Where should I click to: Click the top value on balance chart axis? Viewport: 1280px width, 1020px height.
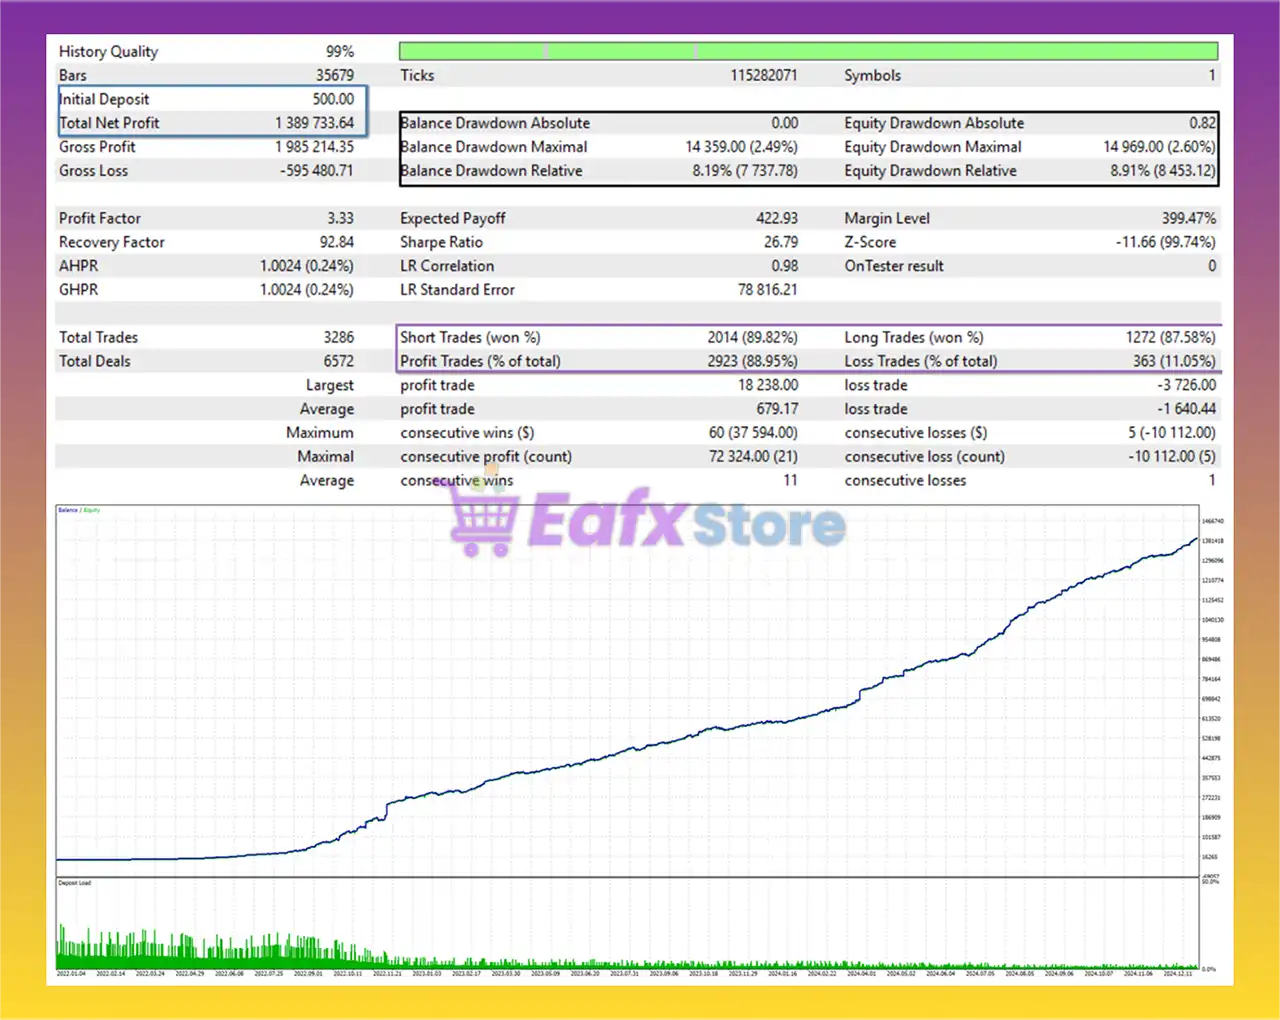[x=1212, y=521]
